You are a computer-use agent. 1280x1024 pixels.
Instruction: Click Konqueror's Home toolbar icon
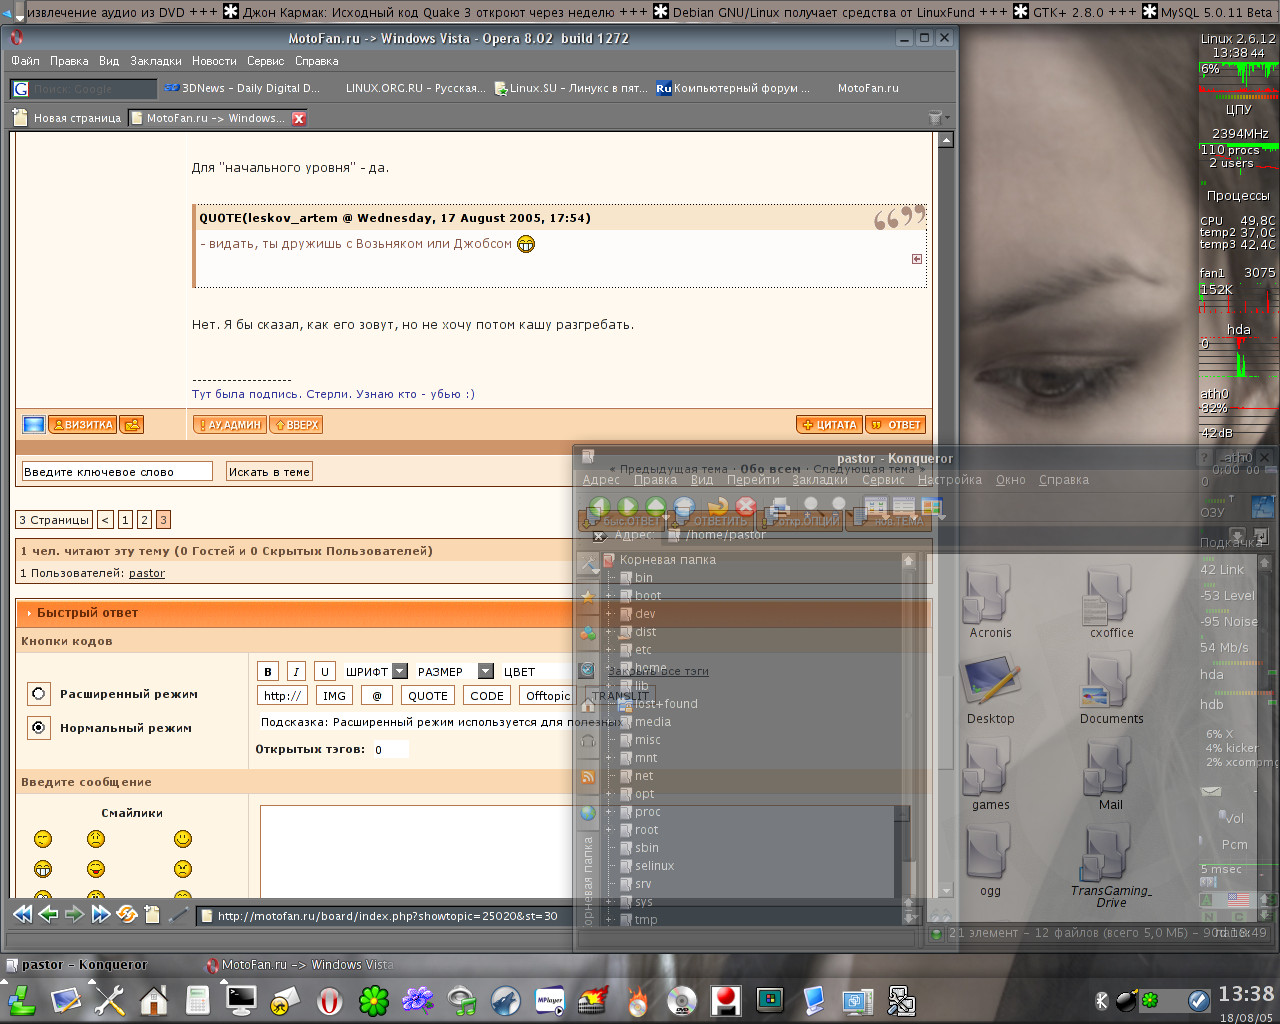(684, 508)
